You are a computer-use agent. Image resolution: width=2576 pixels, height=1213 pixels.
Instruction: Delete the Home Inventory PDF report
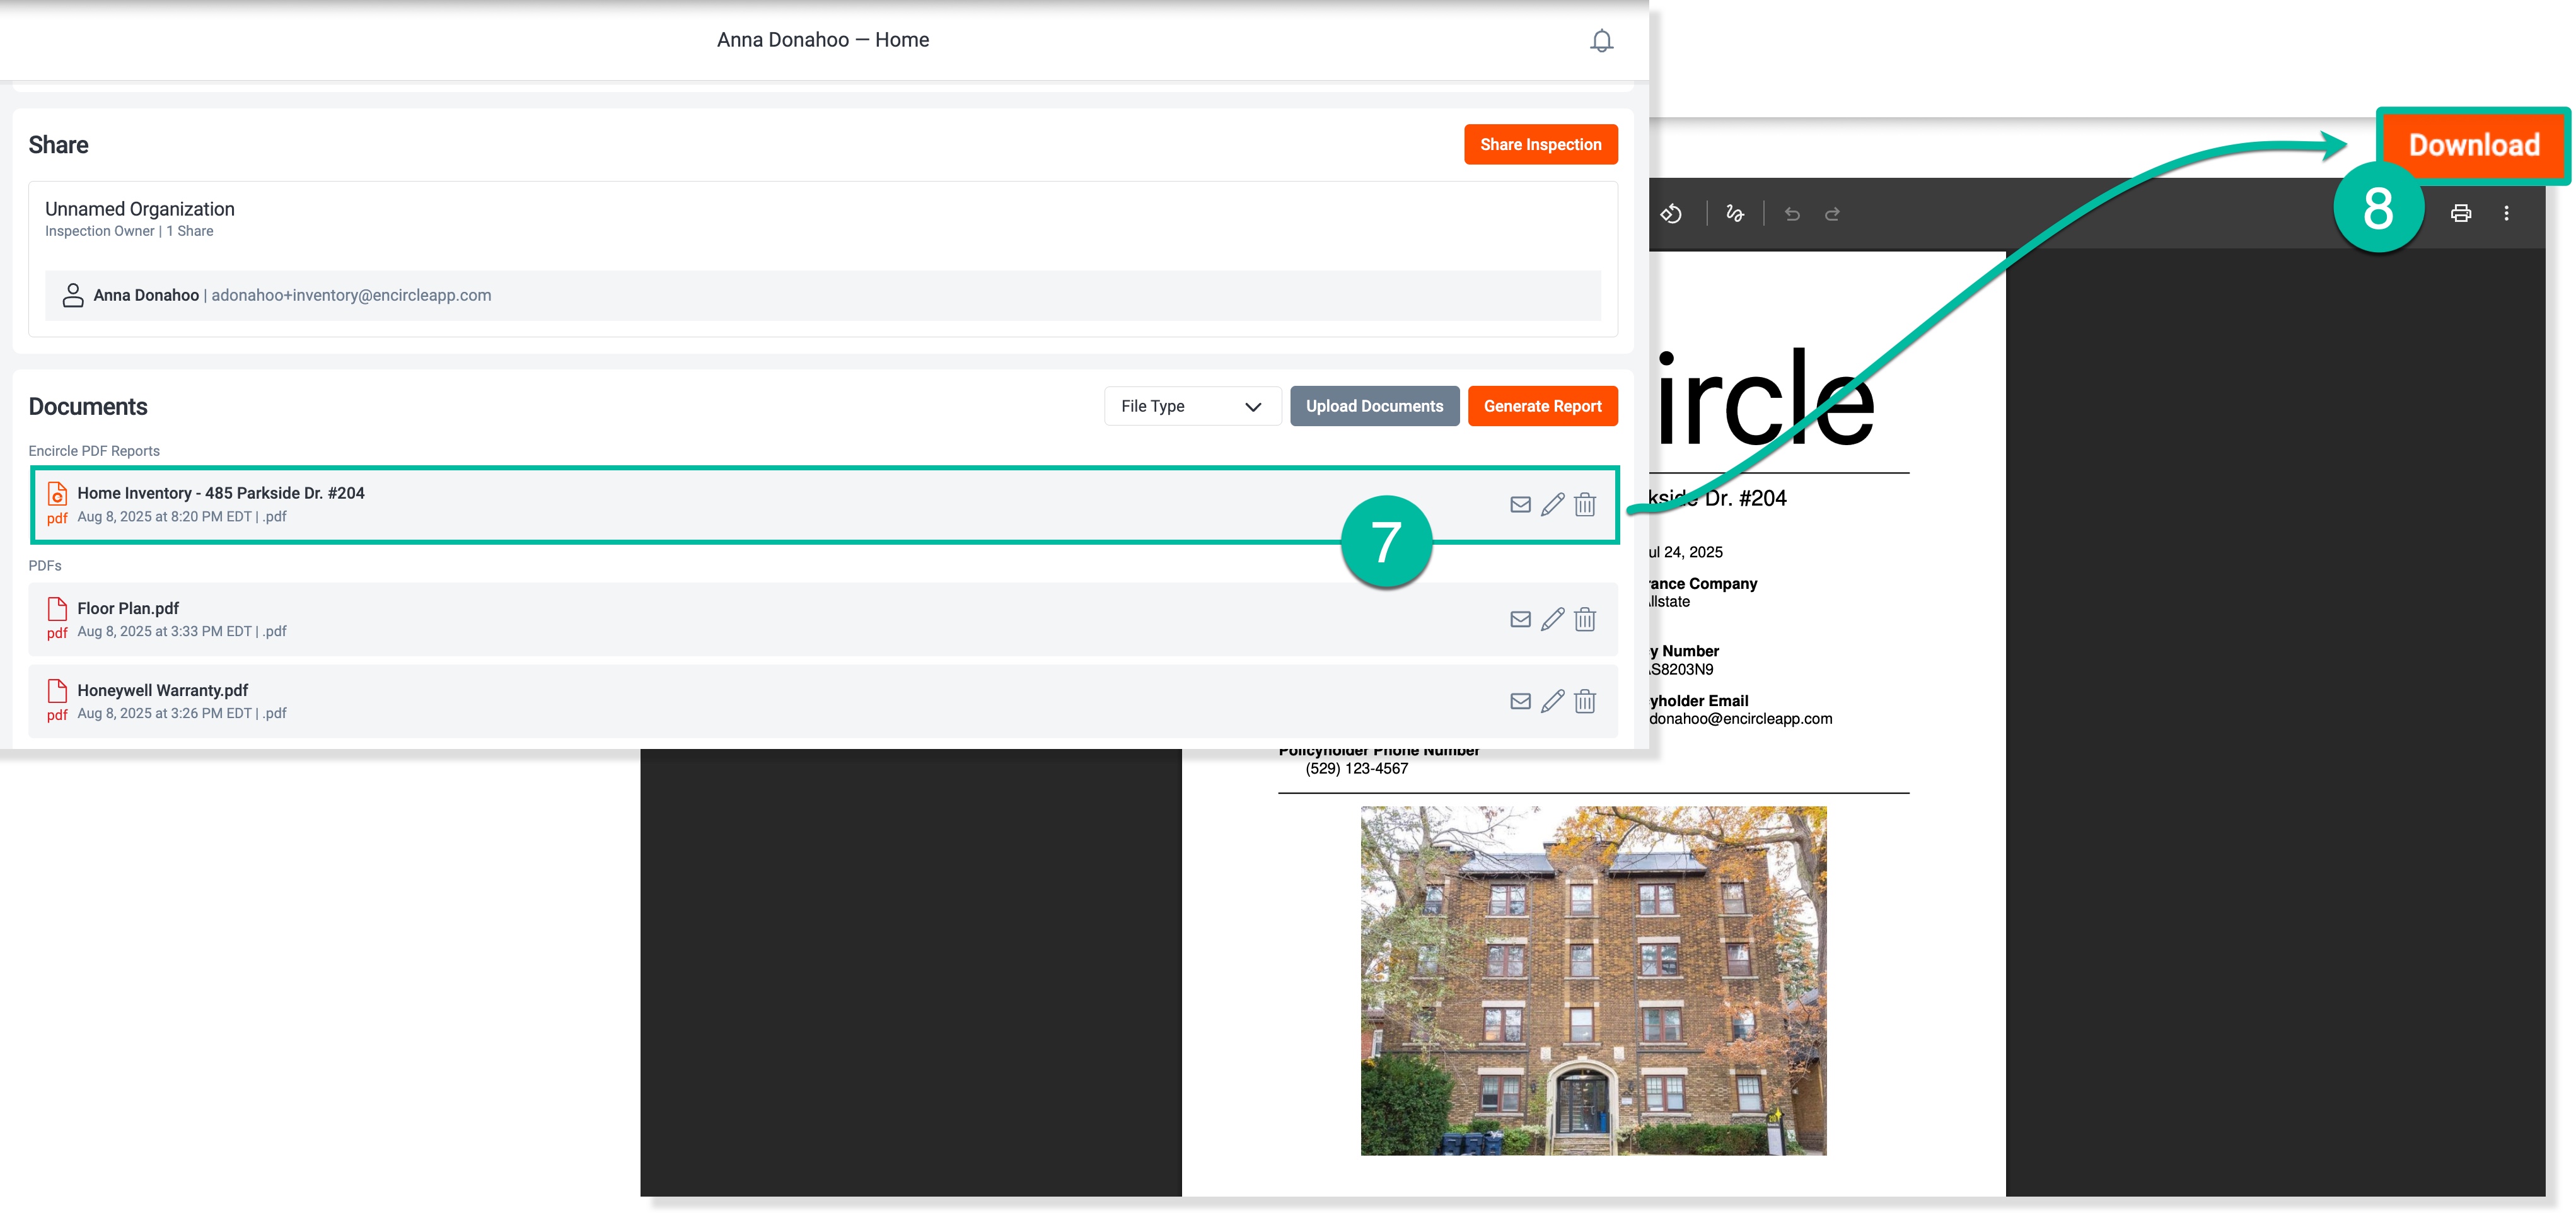click(1585, 505)
